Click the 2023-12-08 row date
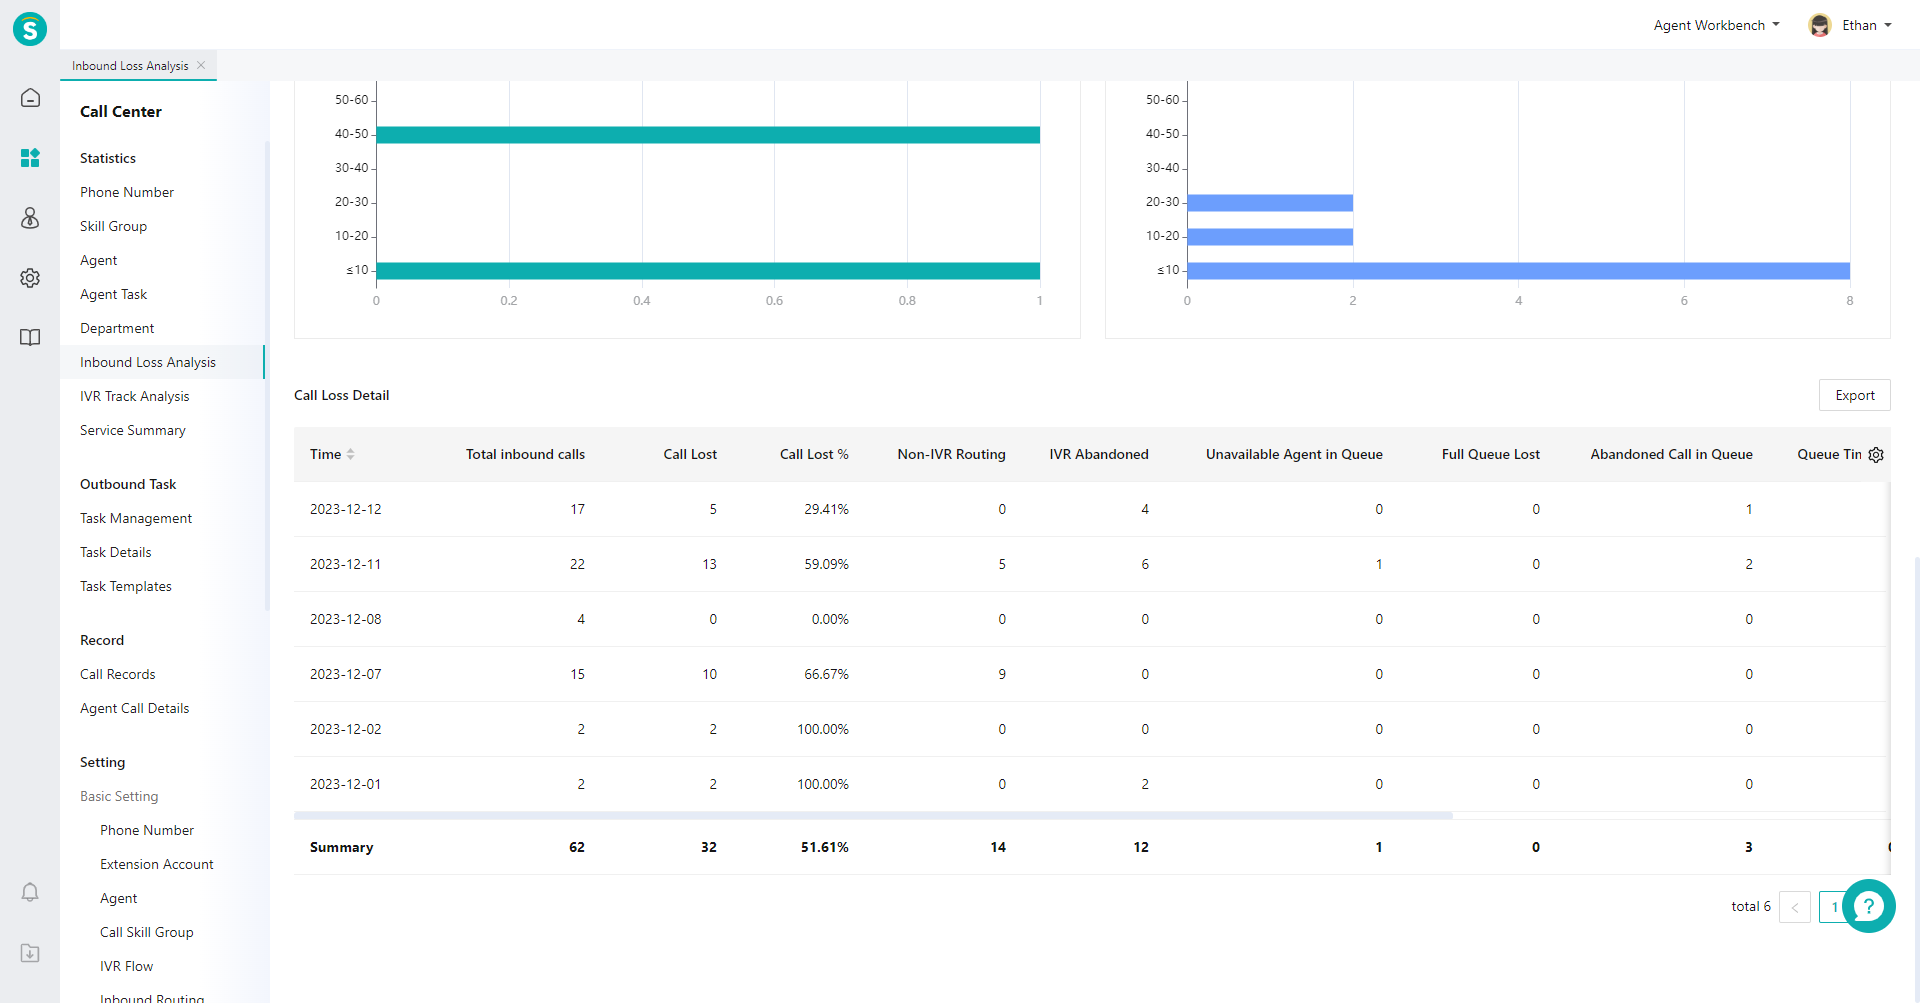 (x=346, y=619)
